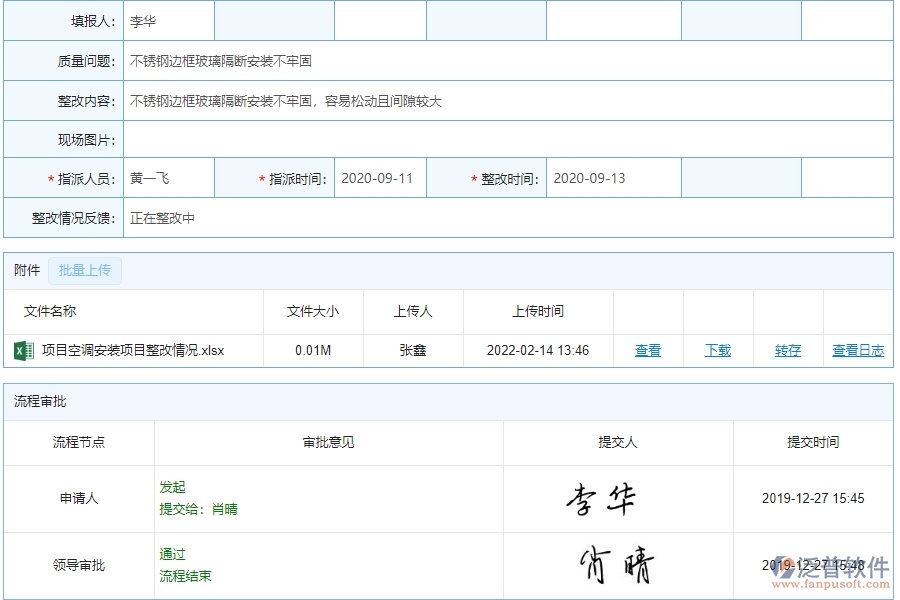Open the 批量上传 upload button
The height and width of the screenshot is (600, 900).
[x=85, y=270]
